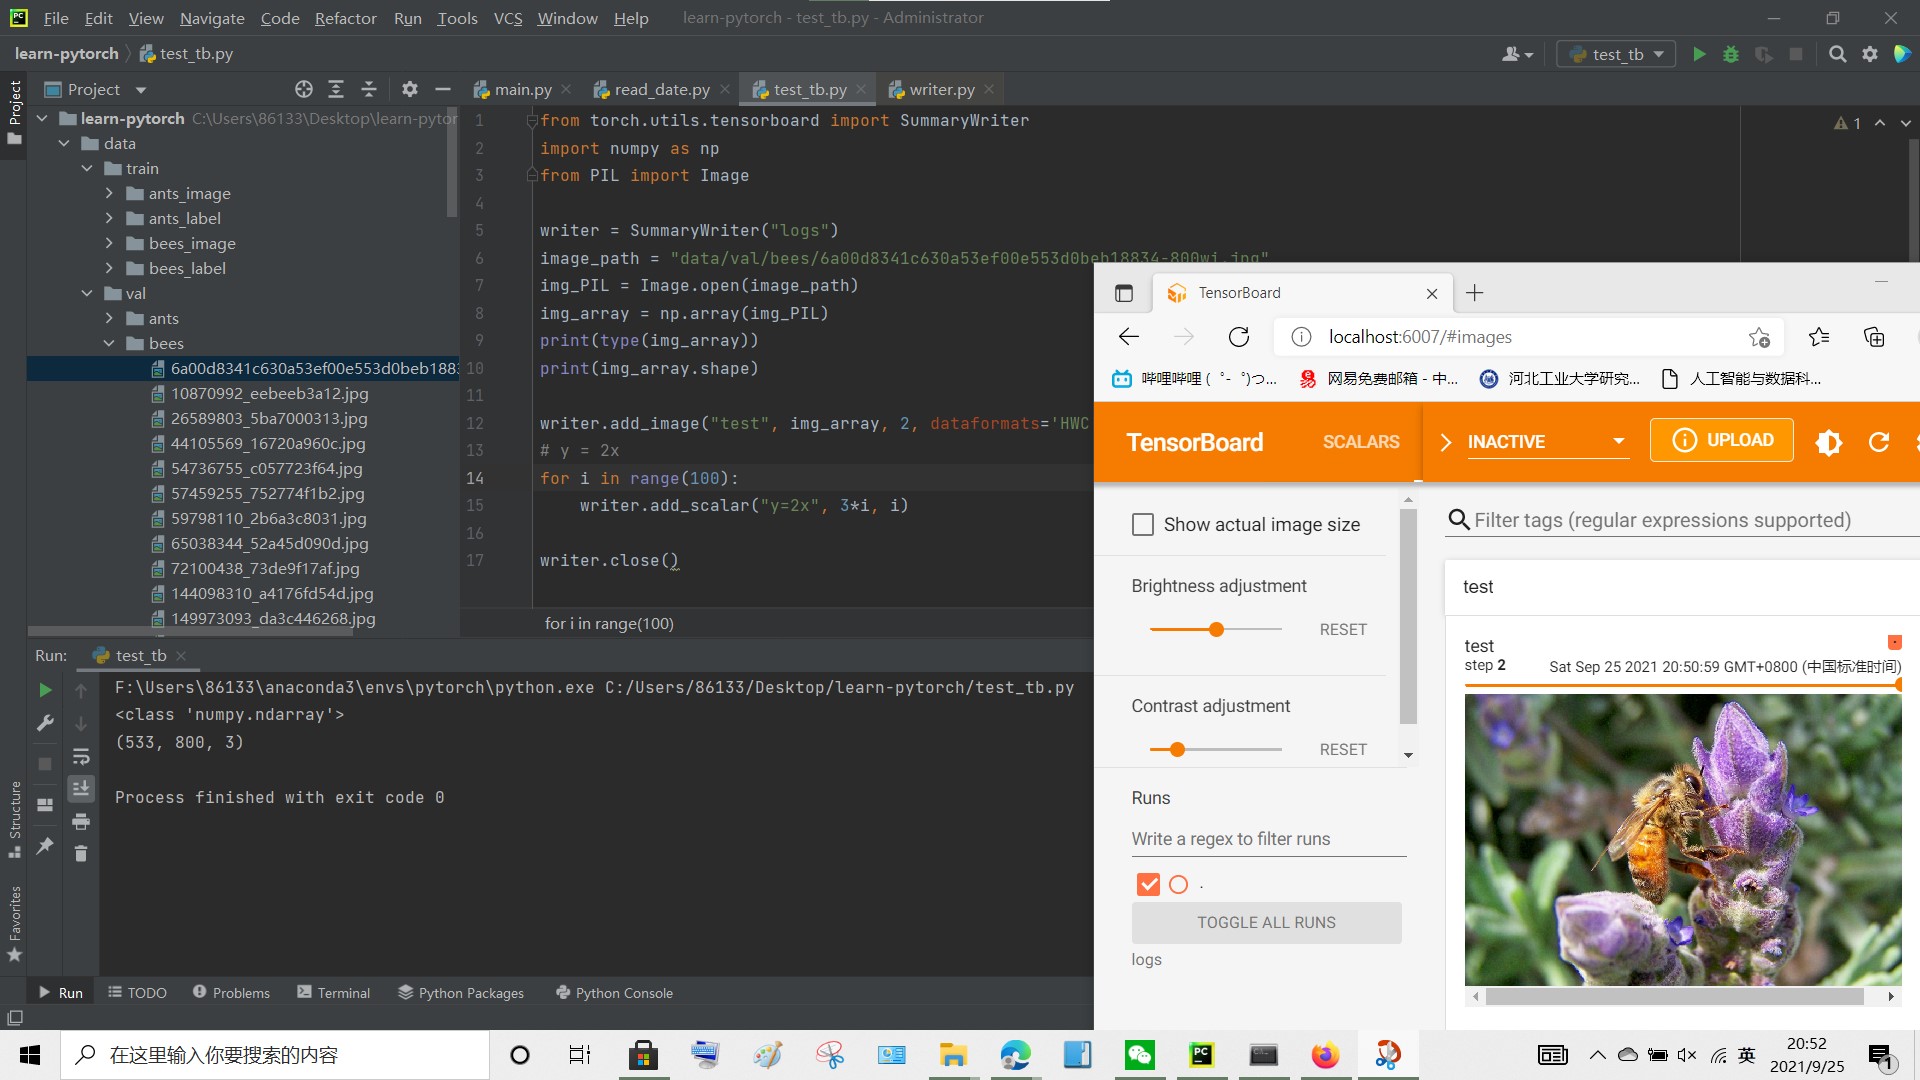
Task: Click the Contrast adjustment slider handle
Action: tap(1177, 750)
